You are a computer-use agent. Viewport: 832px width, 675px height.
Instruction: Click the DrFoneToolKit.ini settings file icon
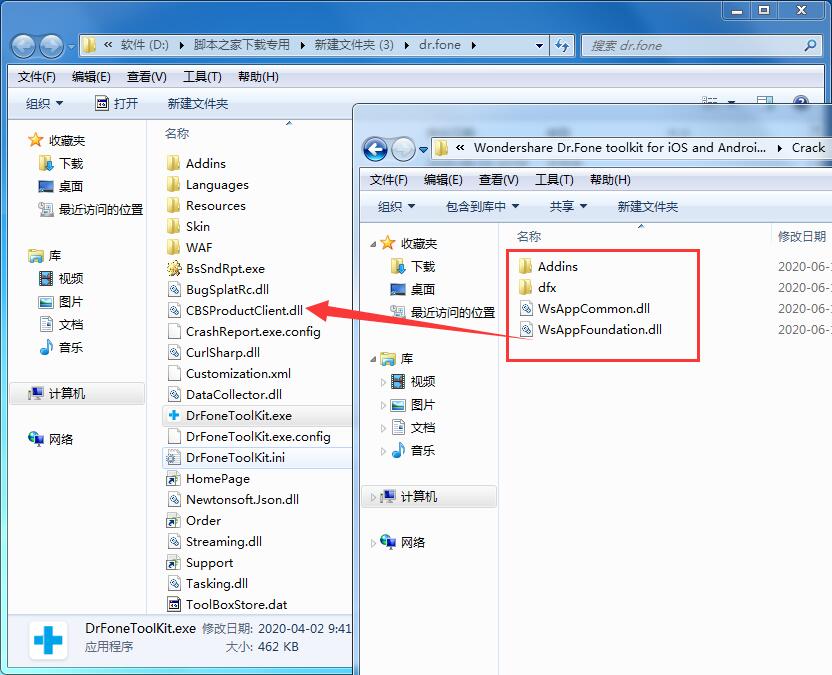click(174, 457)
